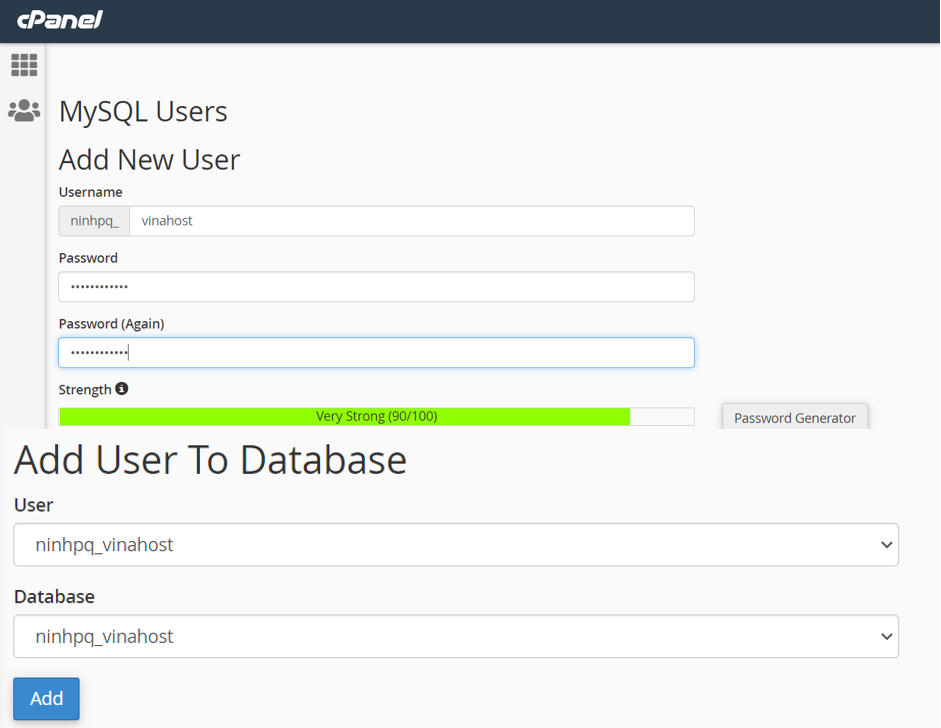
Task: Open the tools grid icon in sidebar
Action: coord(24,65)
